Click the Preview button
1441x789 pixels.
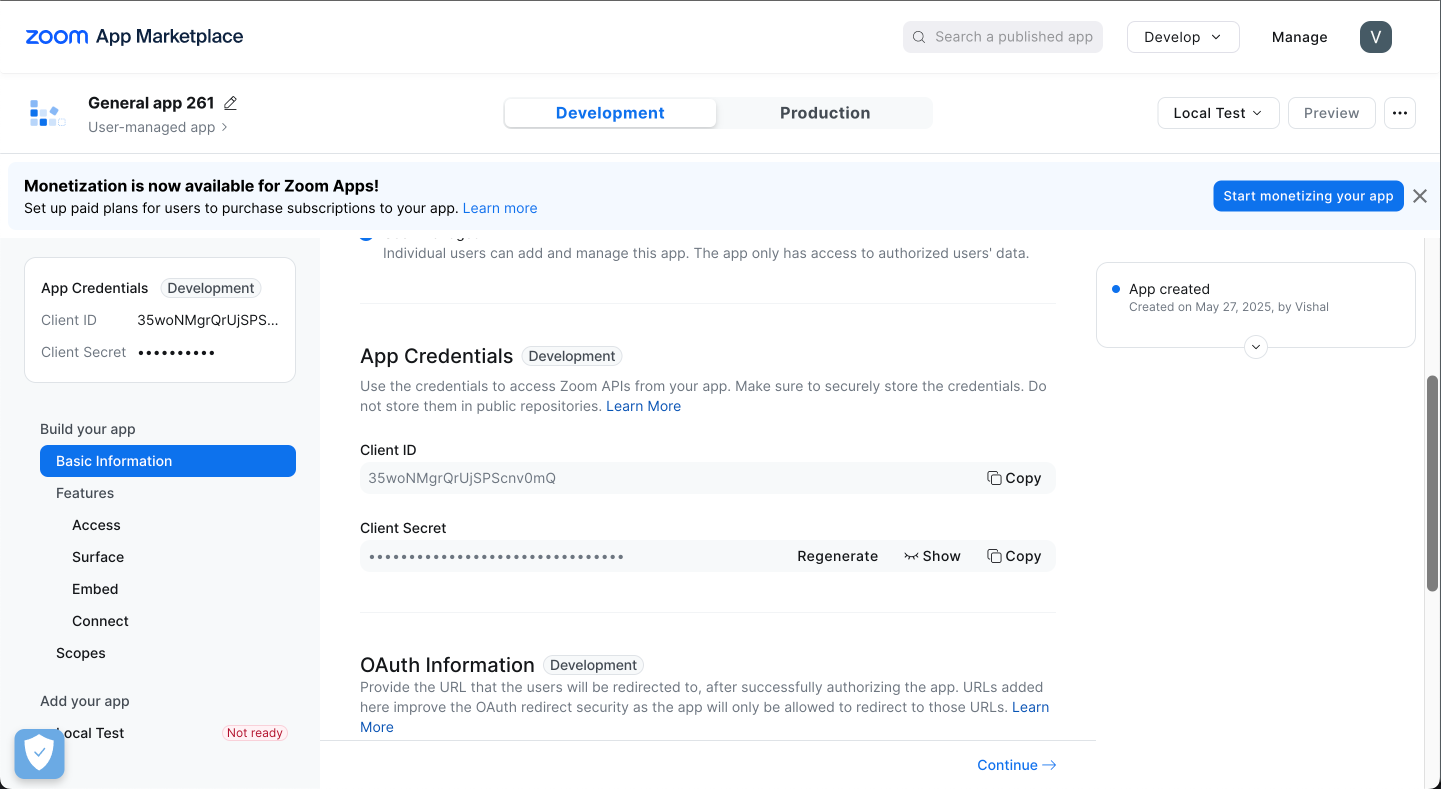[1332, 113]
